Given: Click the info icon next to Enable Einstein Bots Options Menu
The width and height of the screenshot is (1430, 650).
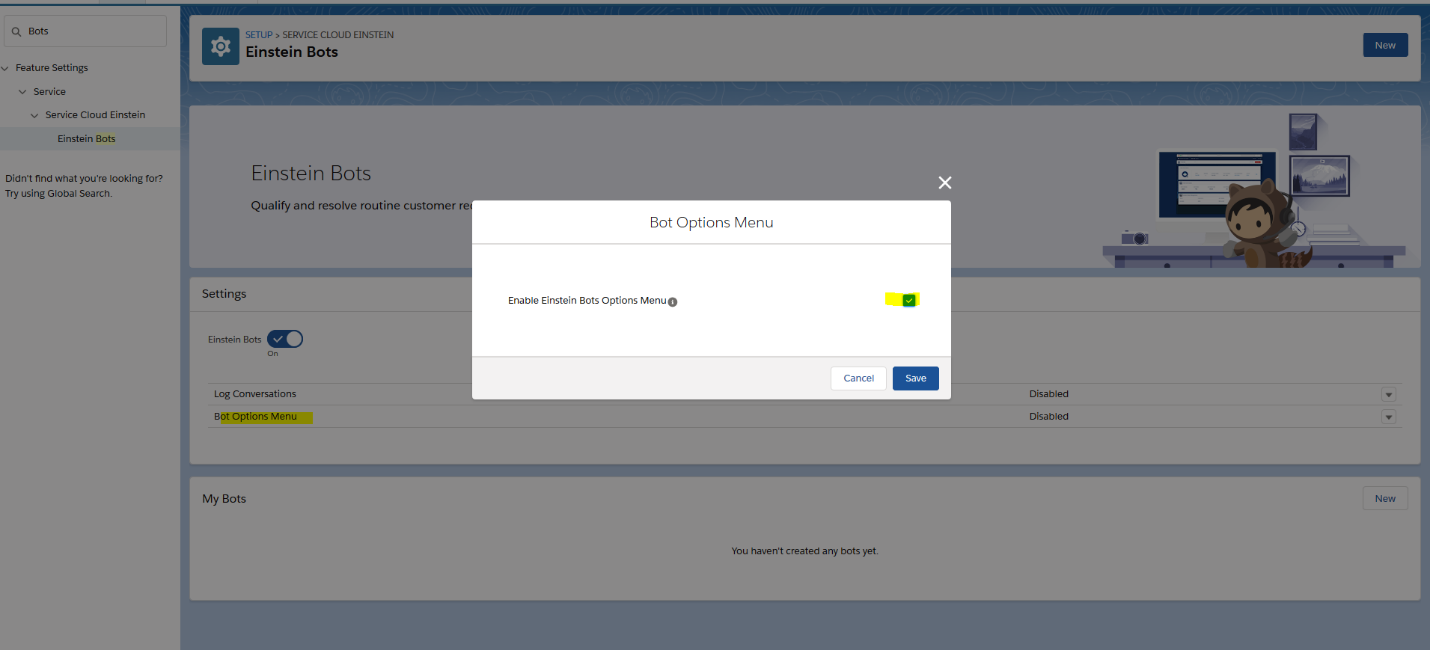Looking at the screenshot, I should pyautogui.click(x=672, y=302).
